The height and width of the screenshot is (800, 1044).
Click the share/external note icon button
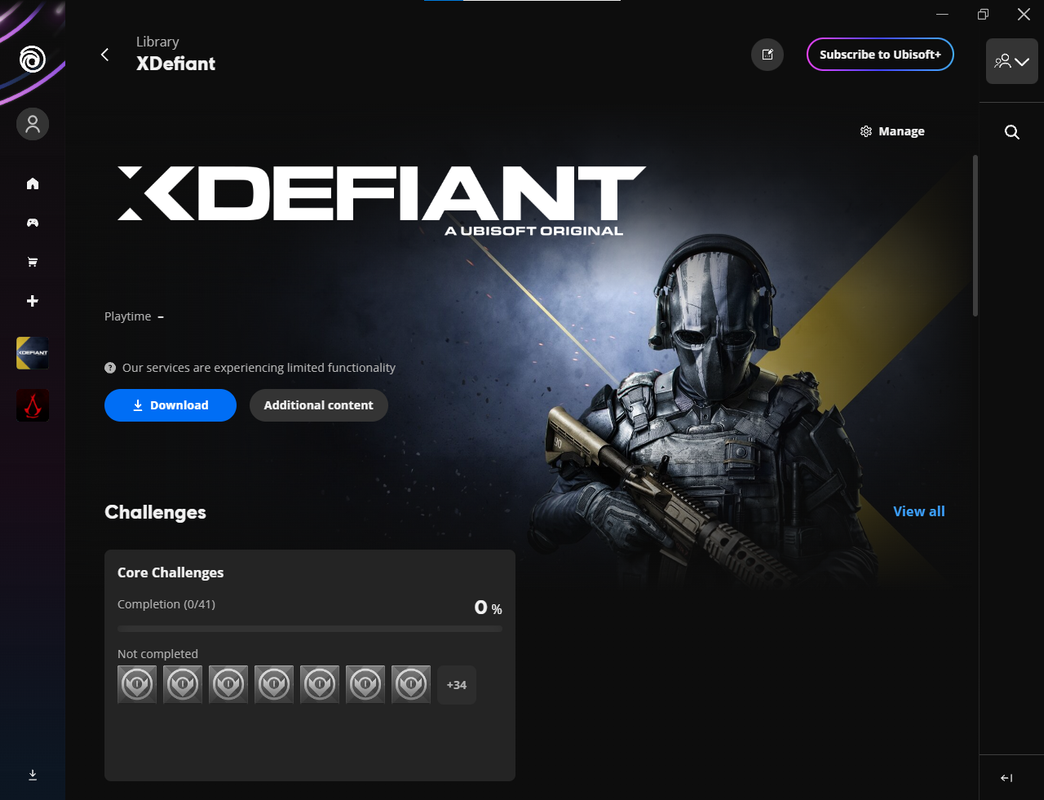tap(767, 55)
